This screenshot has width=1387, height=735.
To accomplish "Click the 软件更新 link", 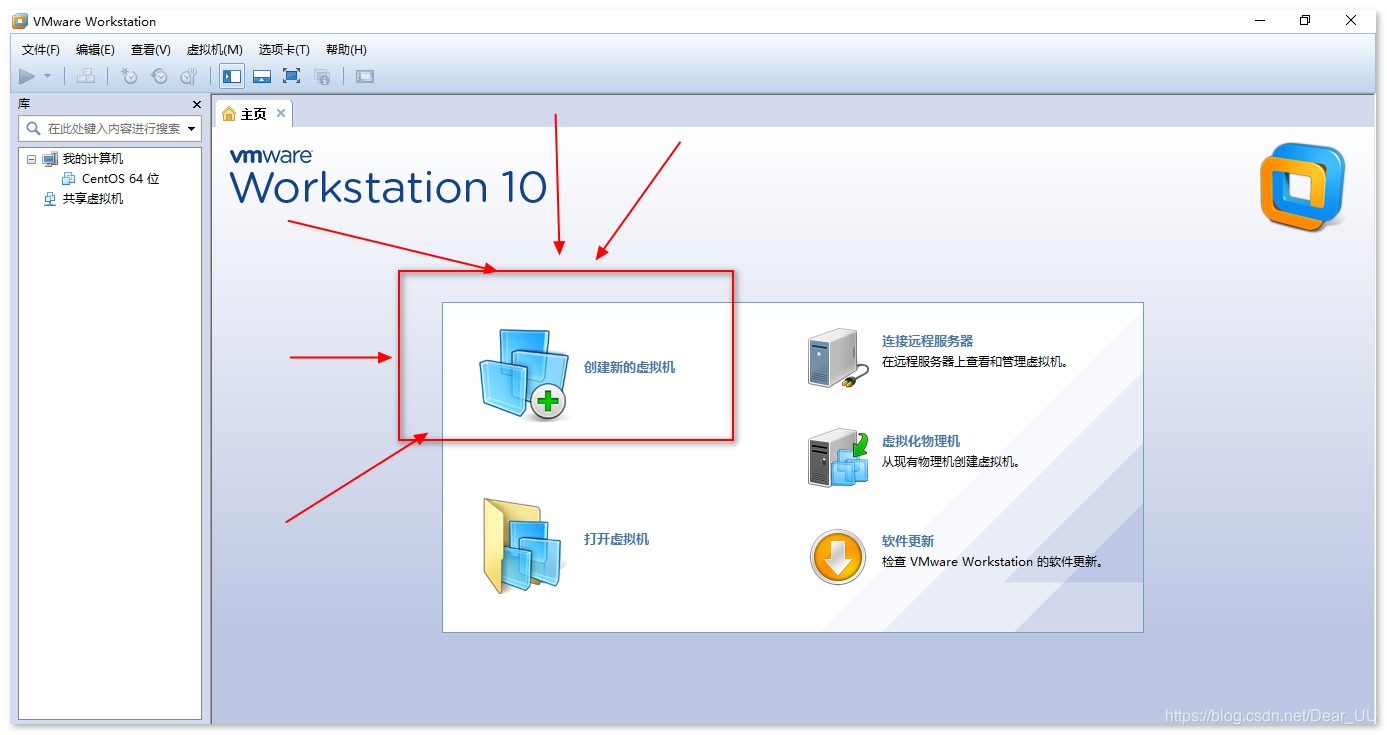I will (x=908, y=541).
